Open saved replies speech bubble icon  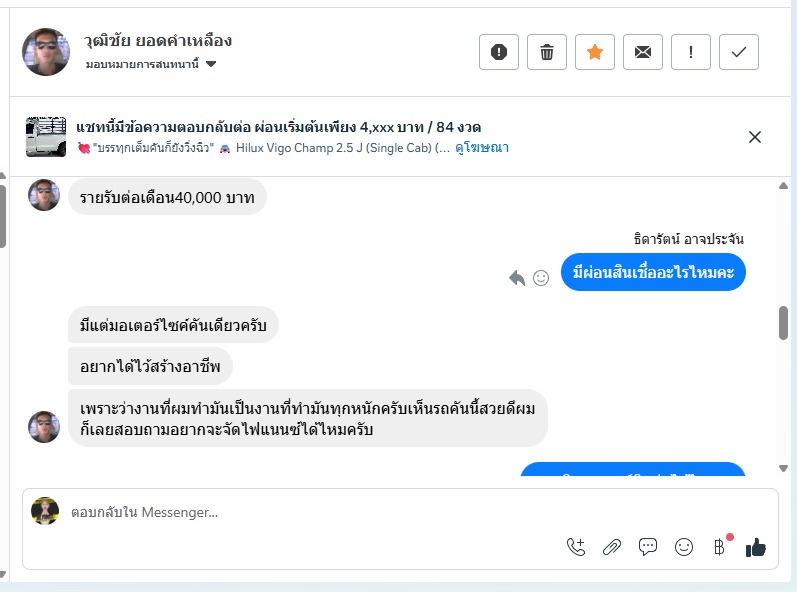[x=648, y=547]
